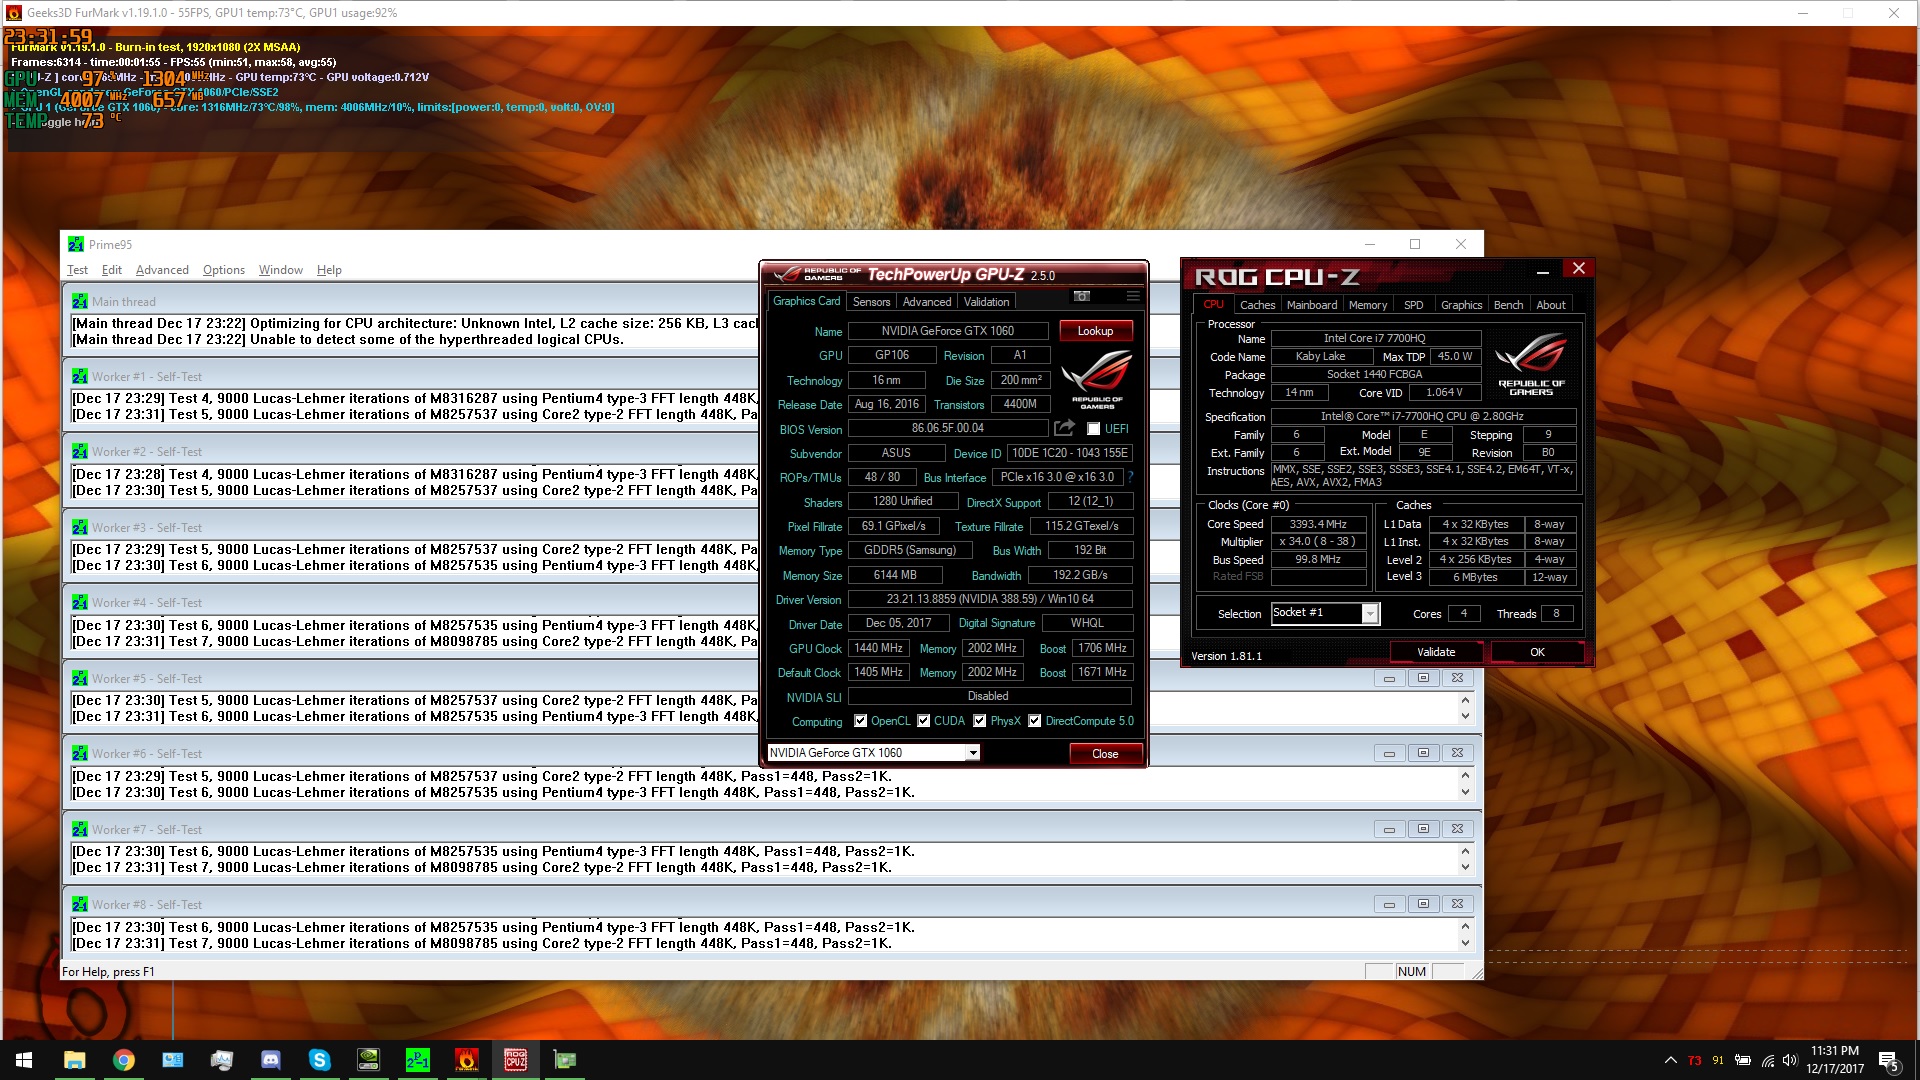Switch to CPU-Z Memory tab
The height and width of the screenshot is (1080, 1920).
tap(1368, 305)
